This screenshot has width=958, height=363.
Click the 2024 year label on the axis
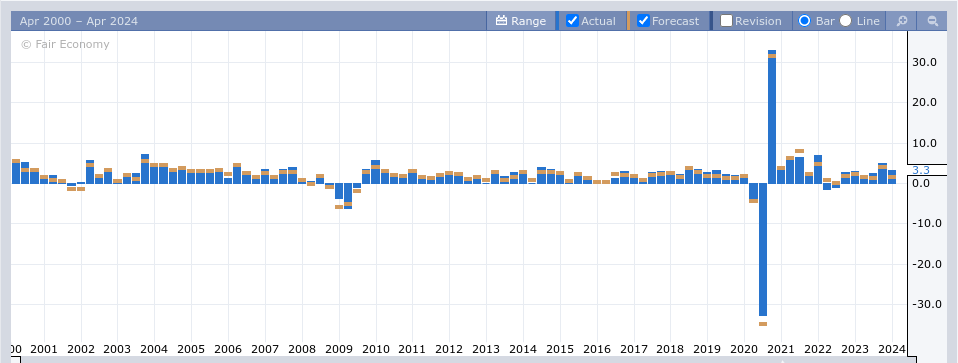(x=891, y=350)
